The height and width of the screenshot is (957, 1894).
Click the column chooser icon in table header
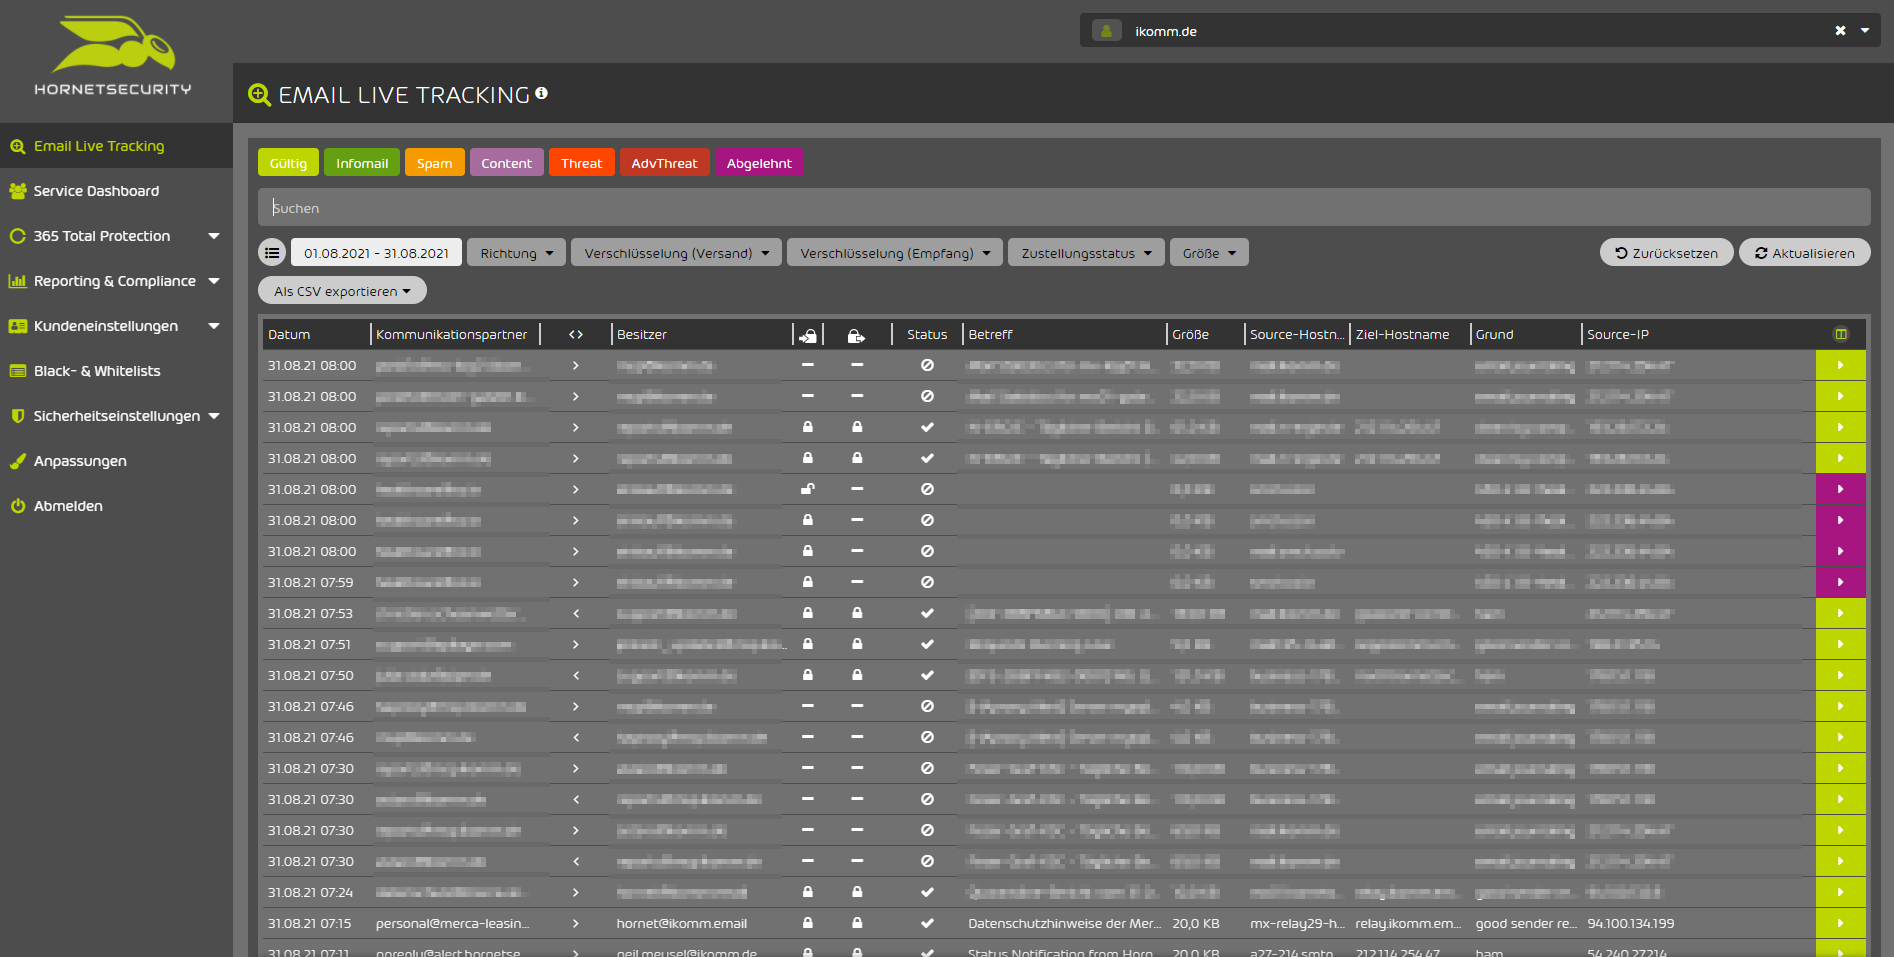click(1840, 334)
